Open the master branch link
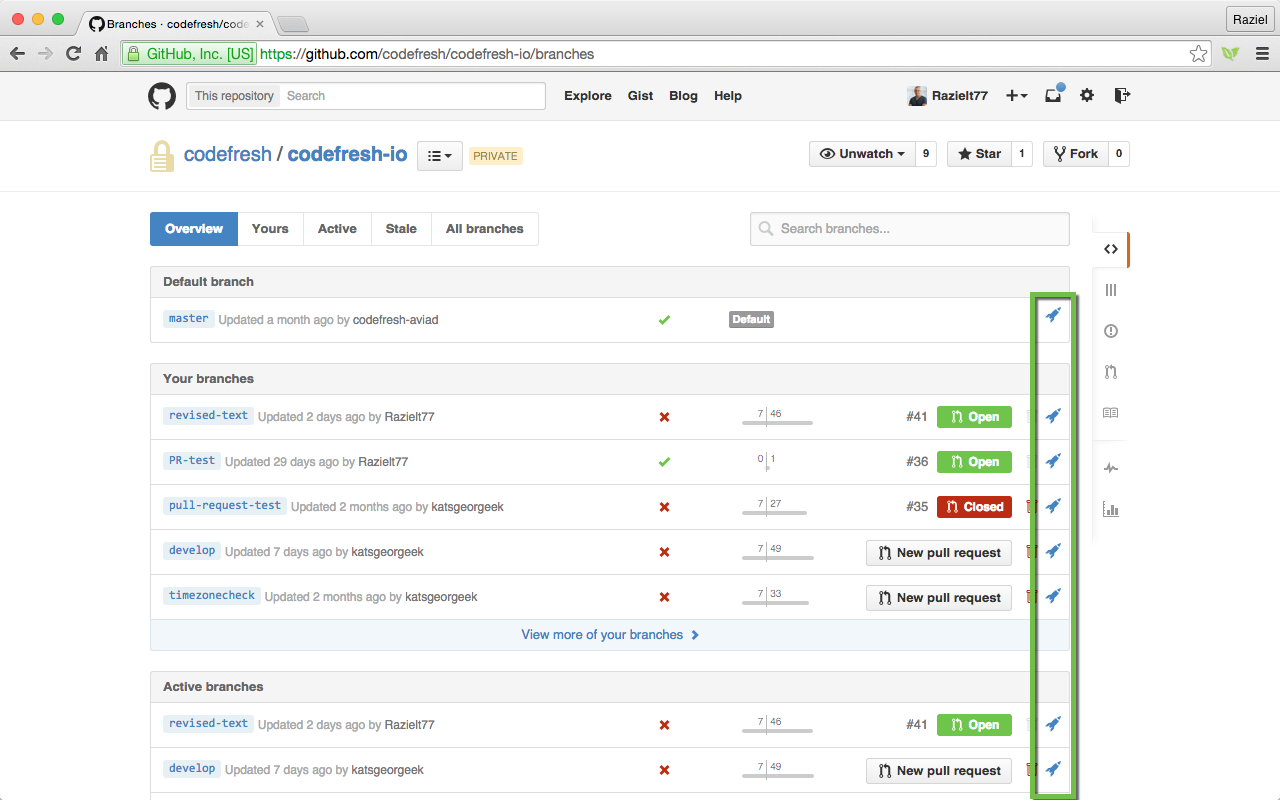This screenshot has width=1280, height=800. (188, 319)
